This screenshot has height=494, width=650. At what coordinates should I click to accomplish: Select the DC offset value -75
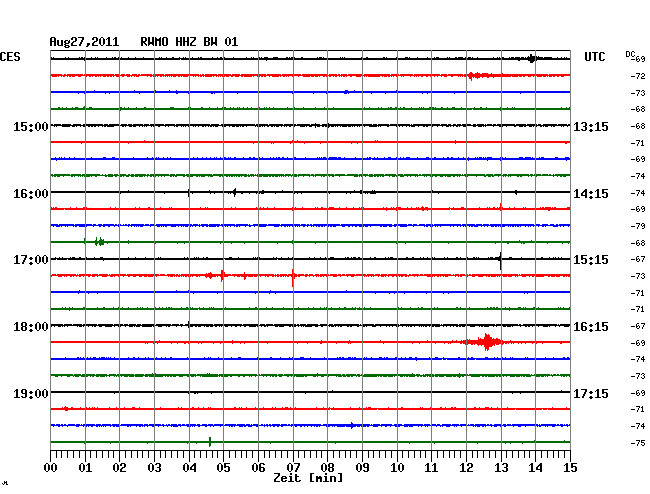point(638,443)
